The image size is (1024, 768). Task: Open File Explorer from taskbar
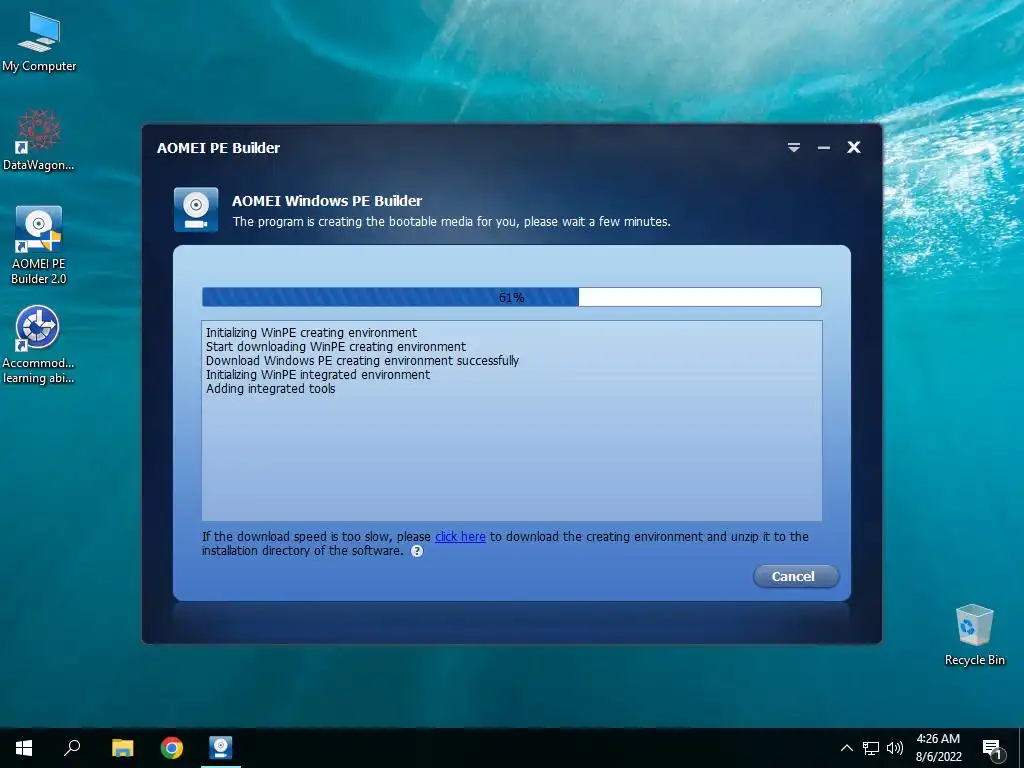tap(122, 748)
